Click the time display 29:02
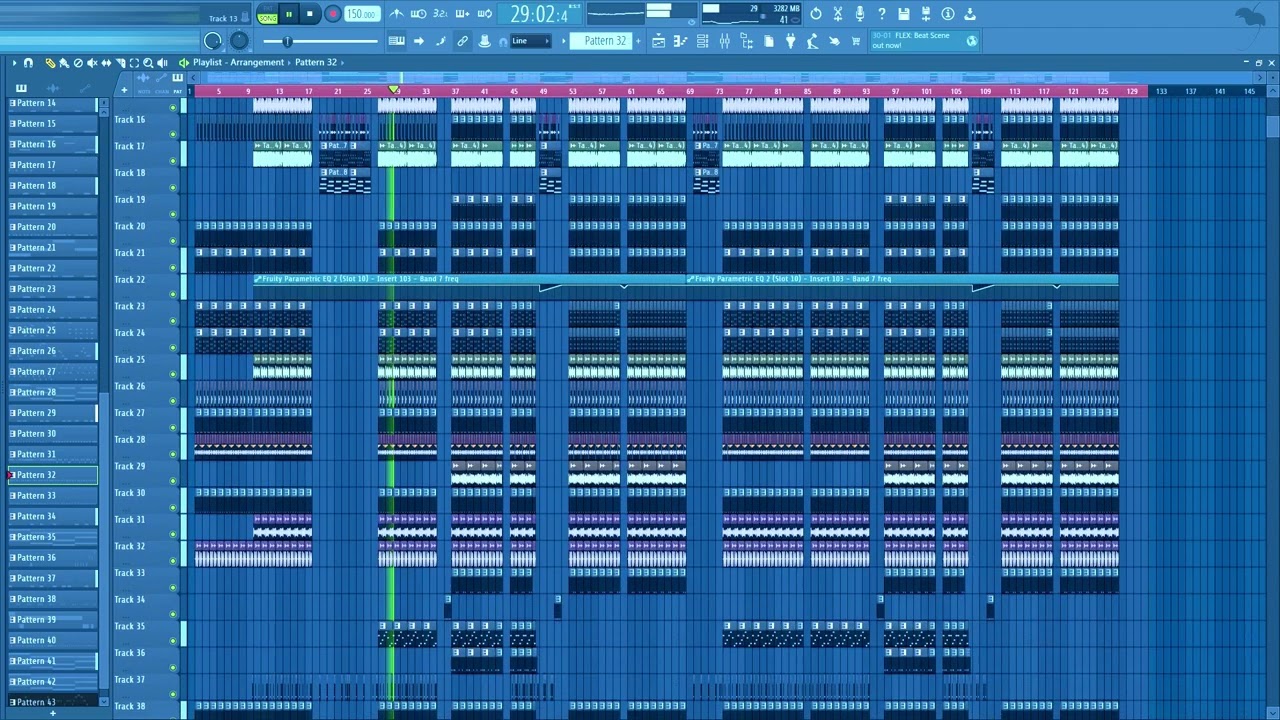The width and height of the screenshot is (1280, 720). coord(538,14)
